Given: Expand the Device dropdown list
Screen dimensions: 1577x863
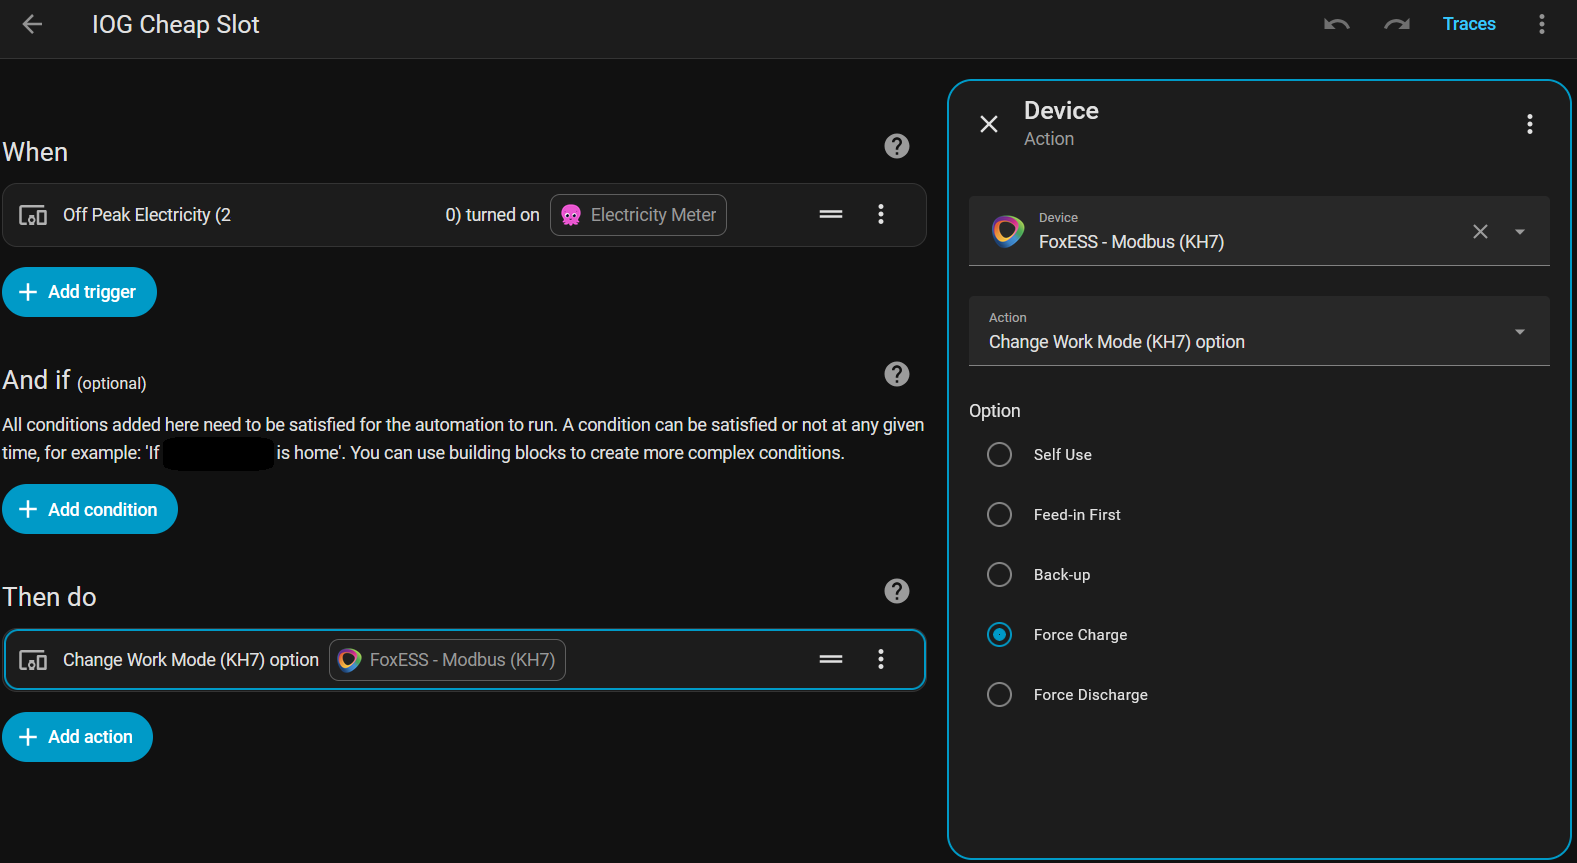Looking at the screenshot, I should pos(1520,231).
